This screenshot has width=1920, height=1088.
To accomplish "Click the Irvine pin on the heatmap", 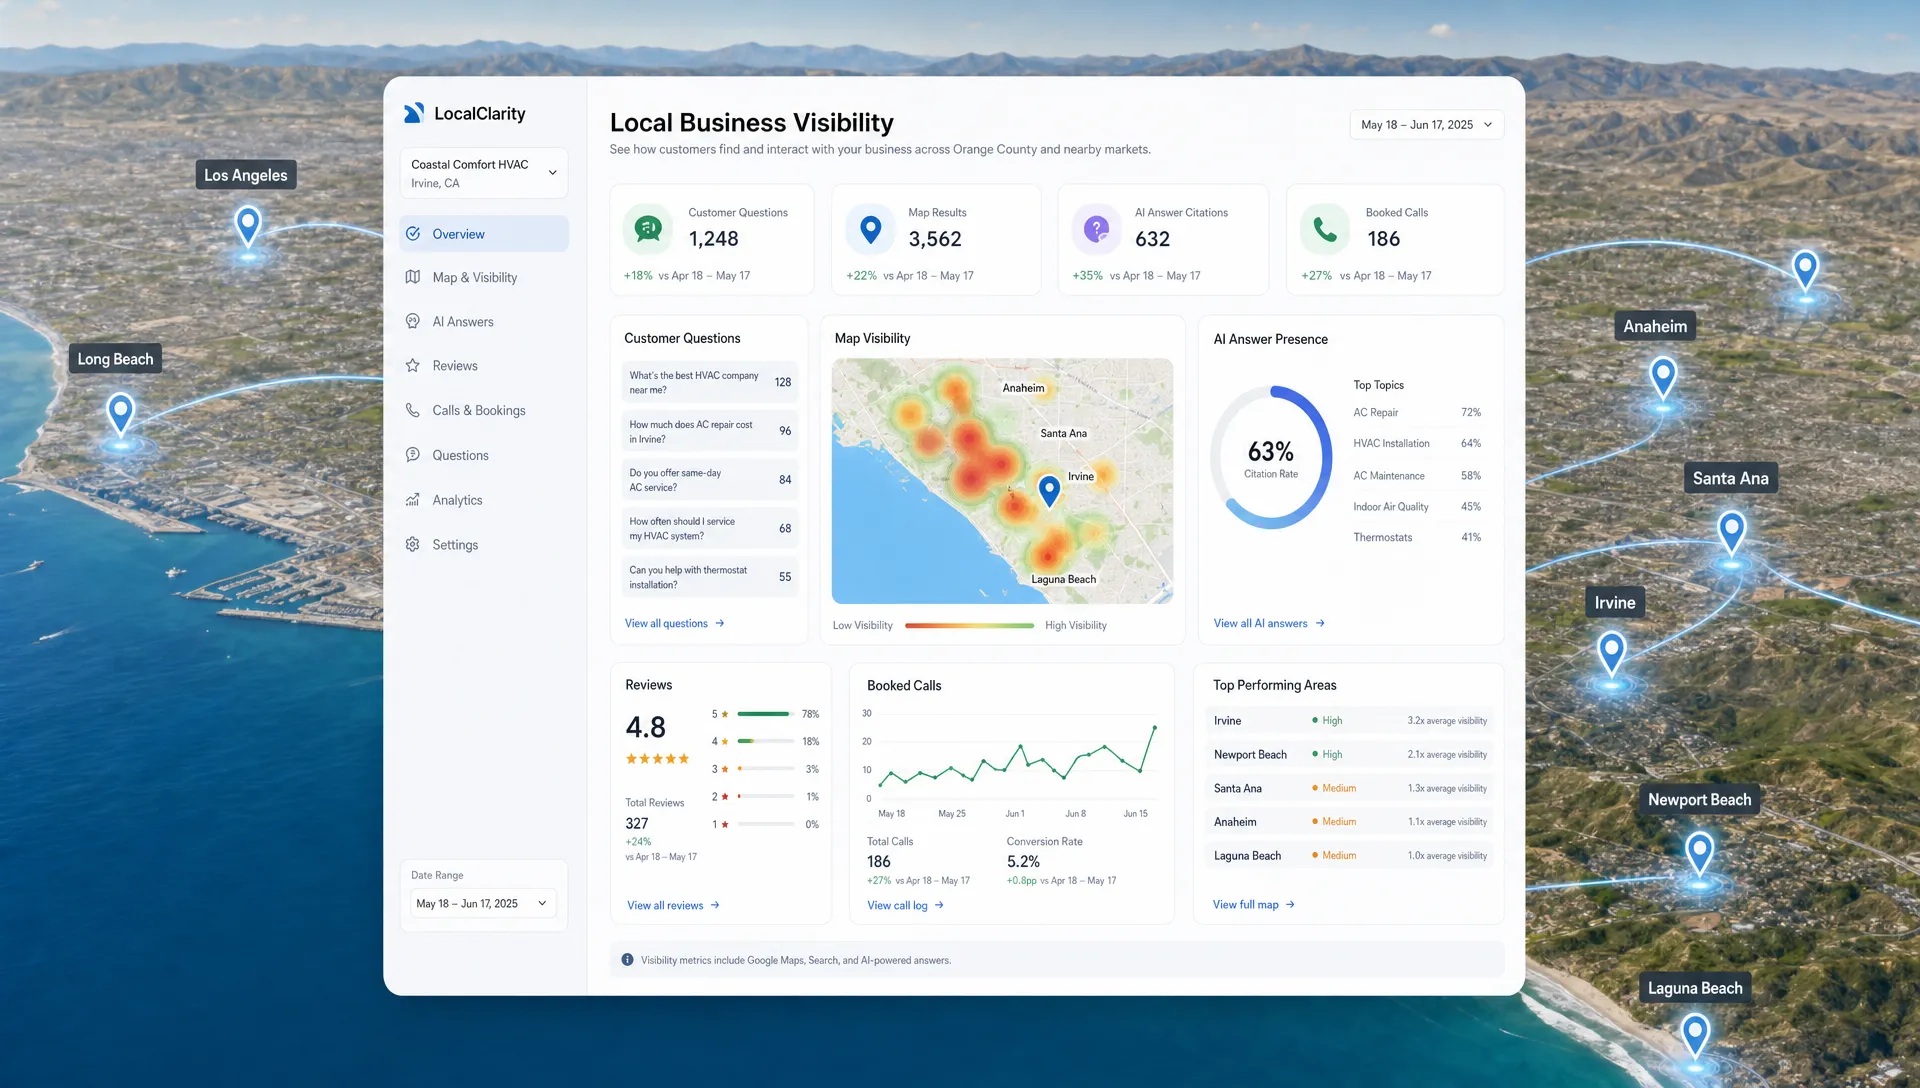I will [1049, 490].
